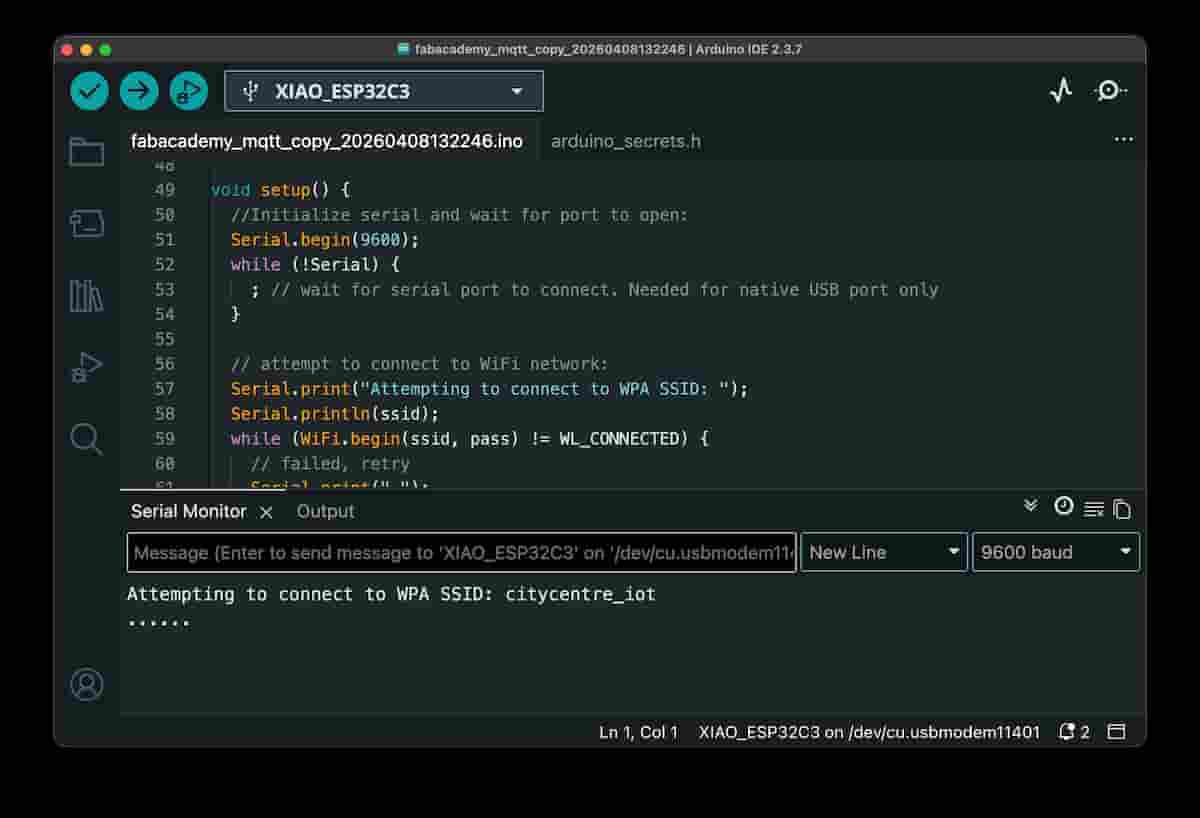Image resolution: width=1200 pixels, height=818 pixels.
Task: Click the Ln 1, Col 1 status
Action: click(638, 732)
